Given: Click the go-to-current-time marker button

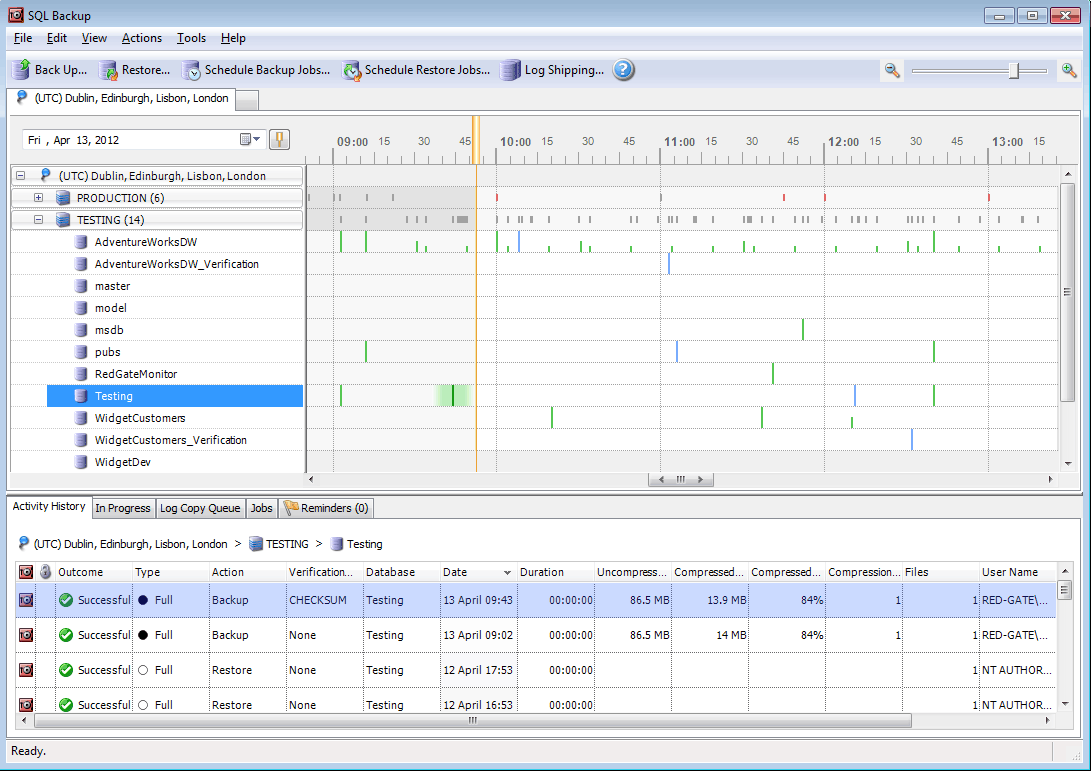Looking at the screenshot, I should [x=279, y=139].
